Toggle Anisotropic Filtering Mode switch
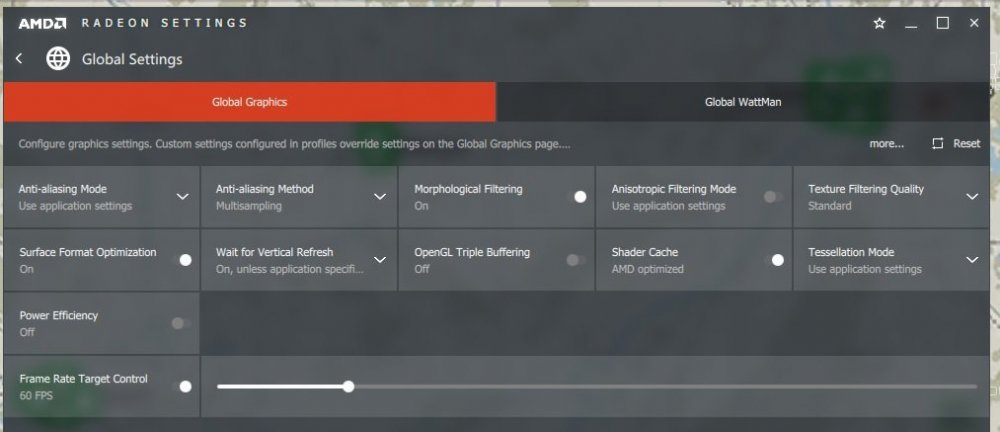This screenshot has height=432, width=1000. [x=774, y=197]
